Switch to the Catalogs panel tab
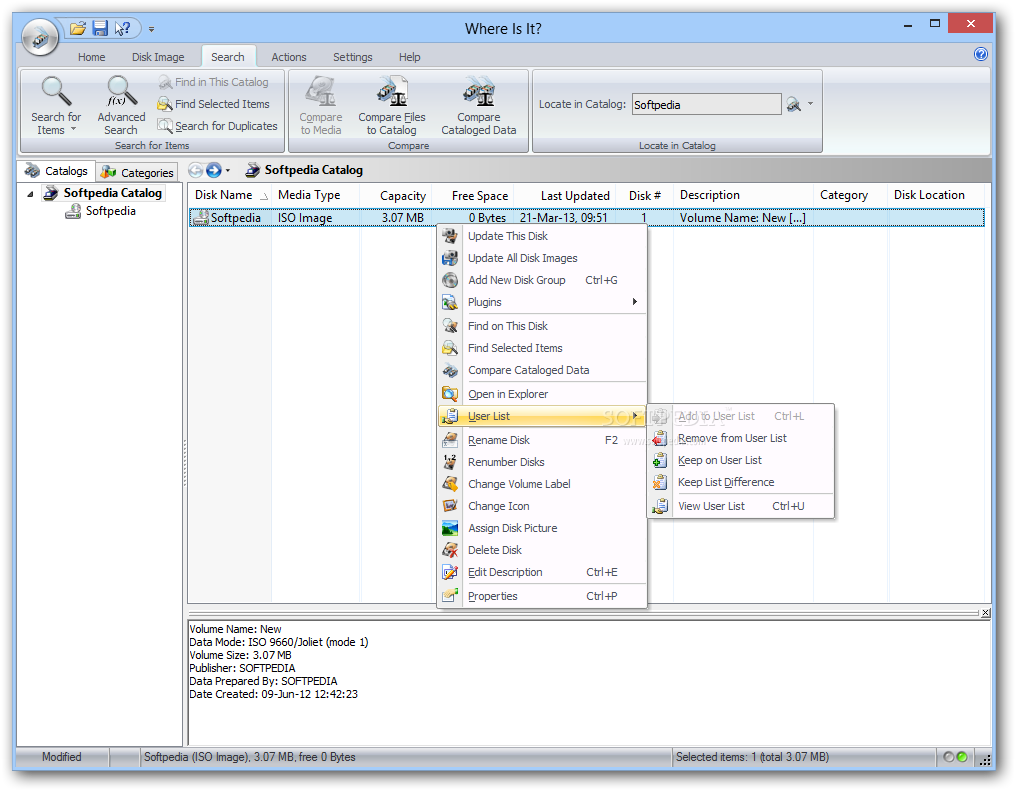The width and height of the screenshot is (1016, 791). coord(56,171)
